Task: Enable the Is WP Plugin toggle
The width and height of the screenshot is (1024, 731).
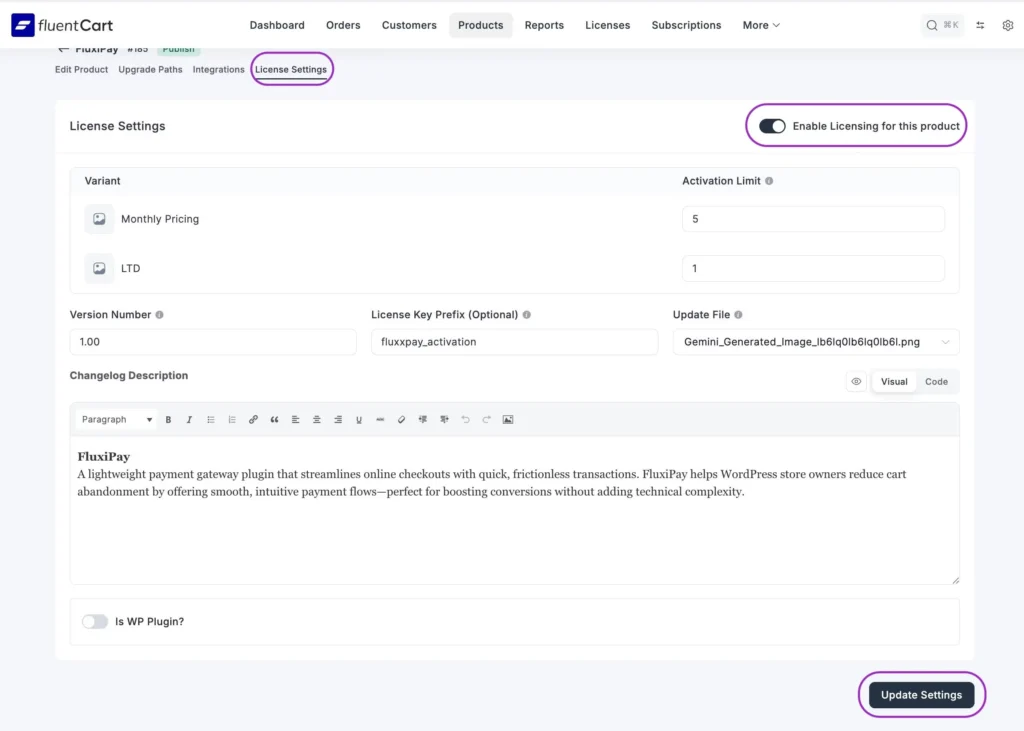Action: click(x=95, y=621)
